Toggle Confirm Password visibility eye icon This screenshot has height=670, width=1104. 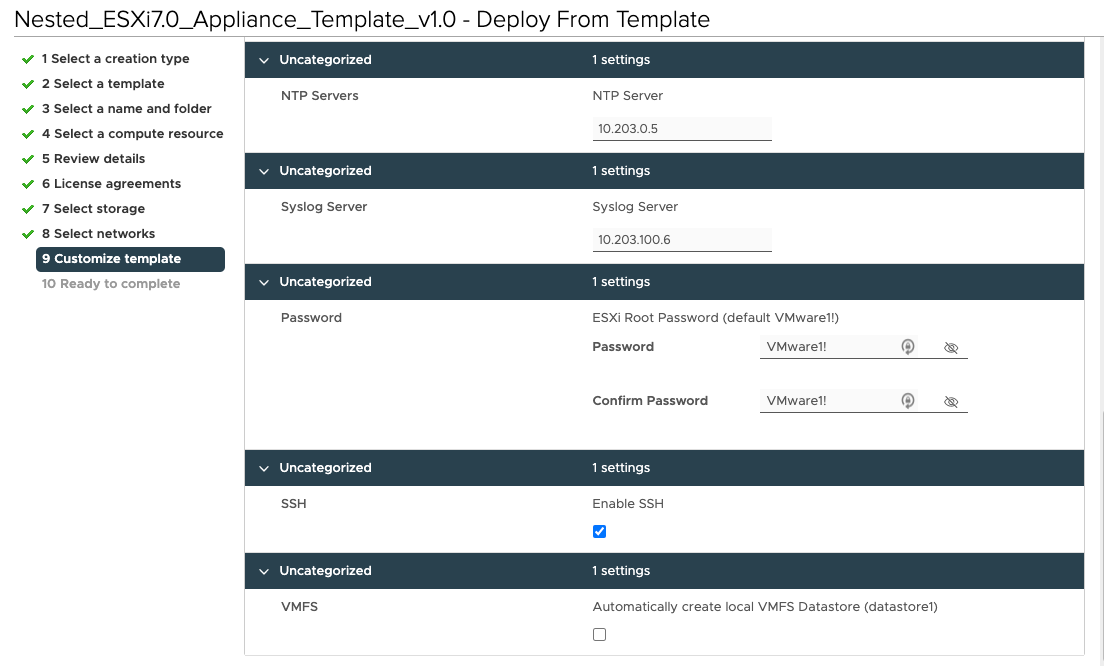click(x=951, y=402)
